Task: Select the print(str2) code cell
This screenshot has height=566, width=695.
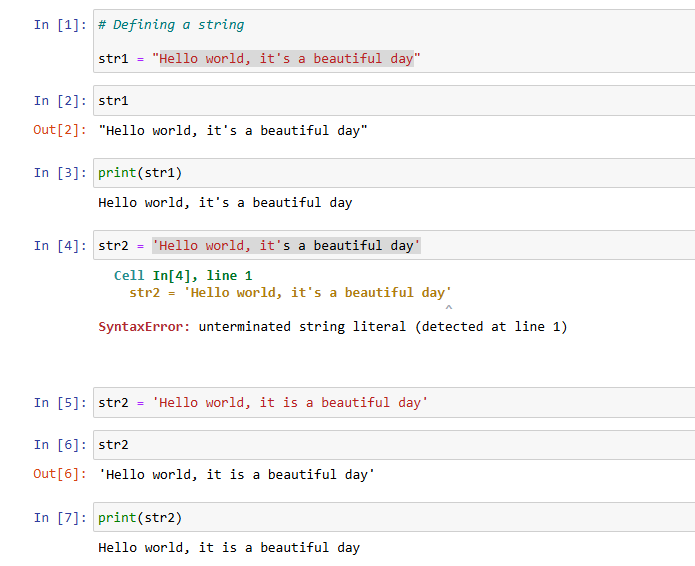Action: [394, 517]
